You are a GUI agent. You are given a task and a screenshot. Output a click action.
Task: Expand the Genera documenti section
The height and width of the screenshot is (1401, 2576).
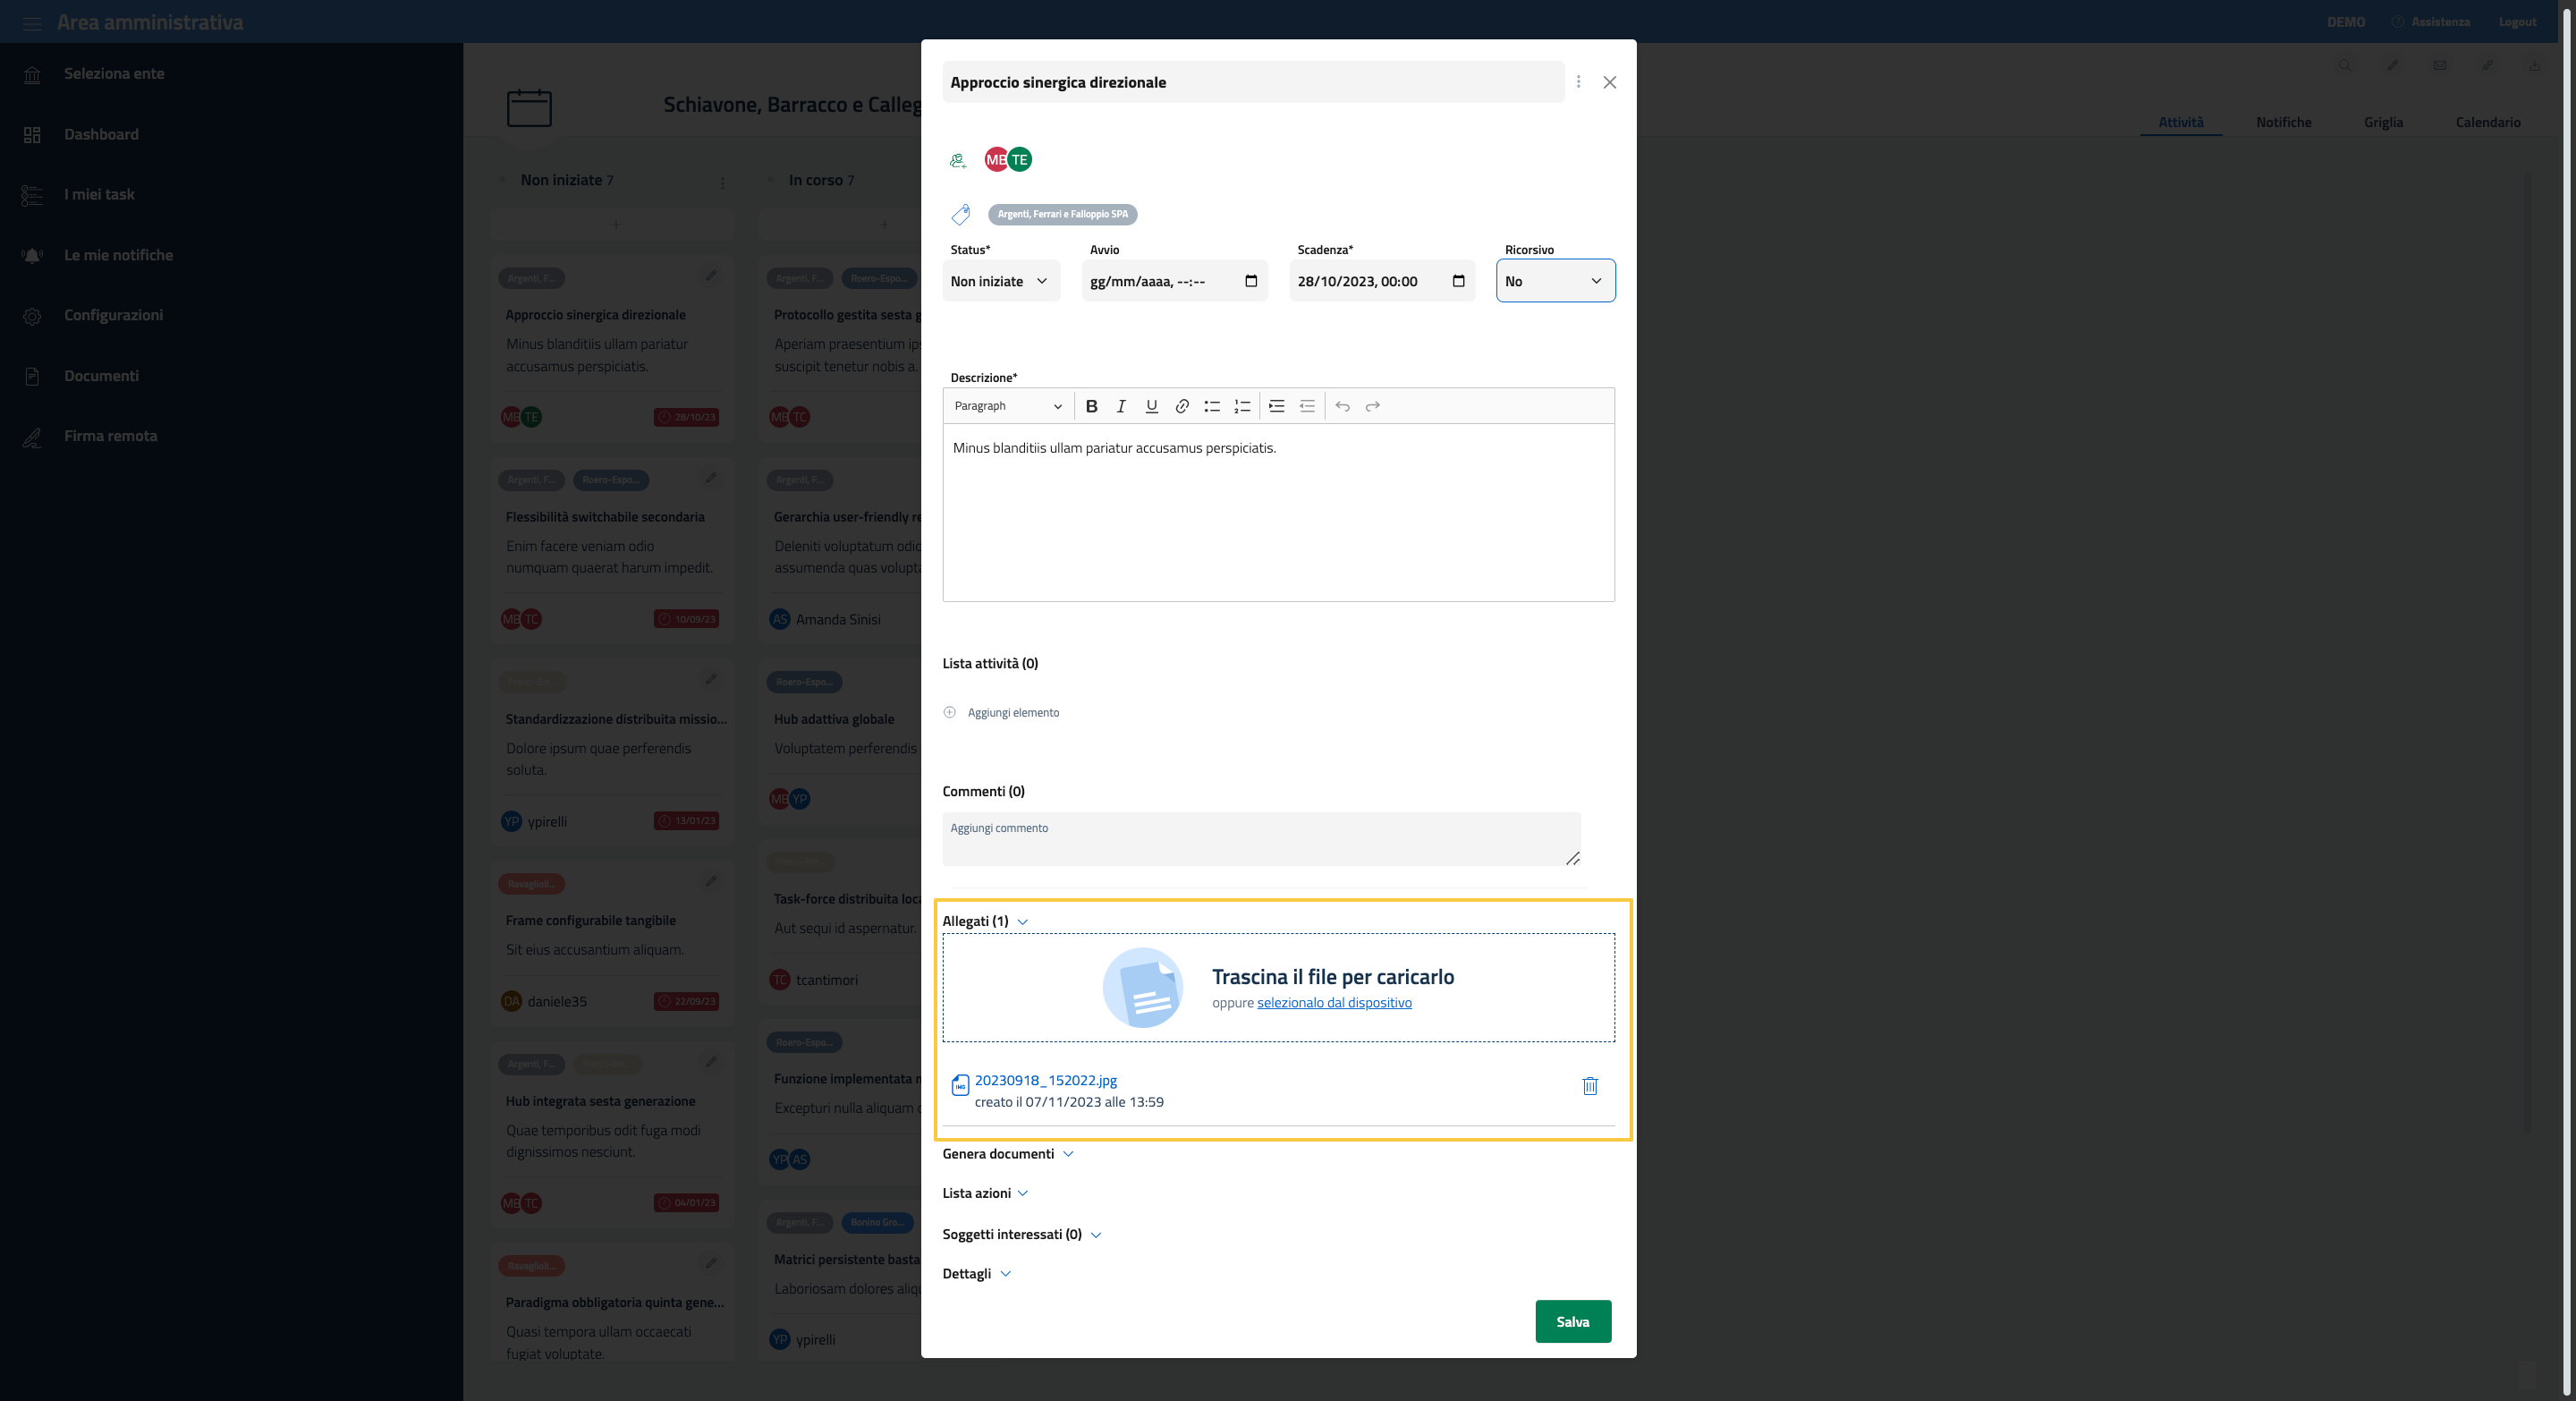(x=1007, y=1154)
